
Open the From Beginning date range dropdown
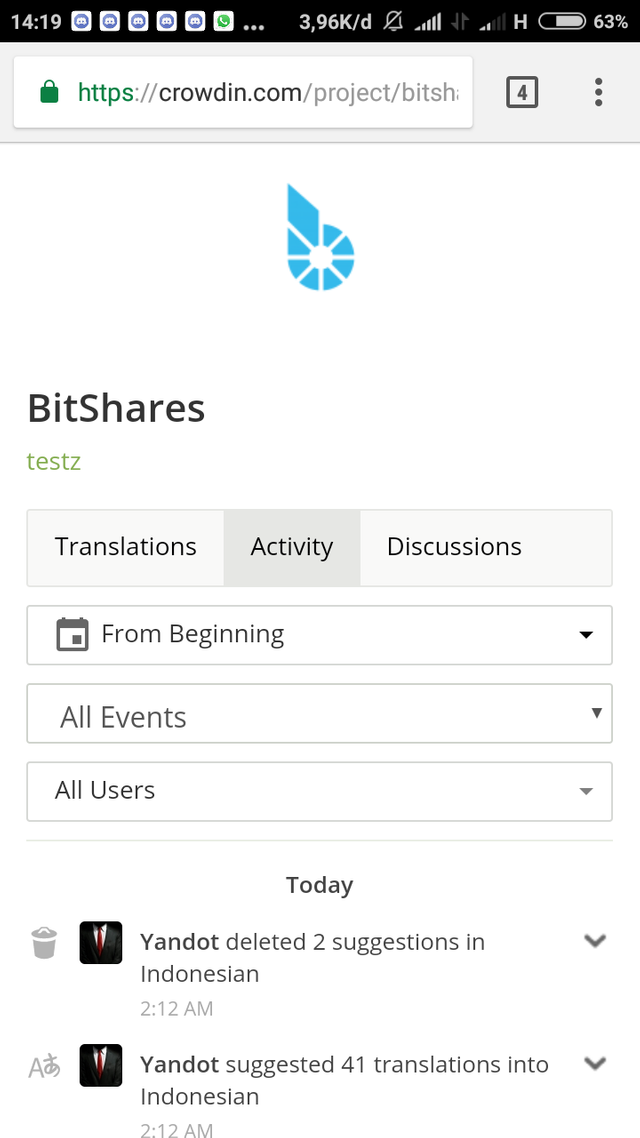[319, 635]
